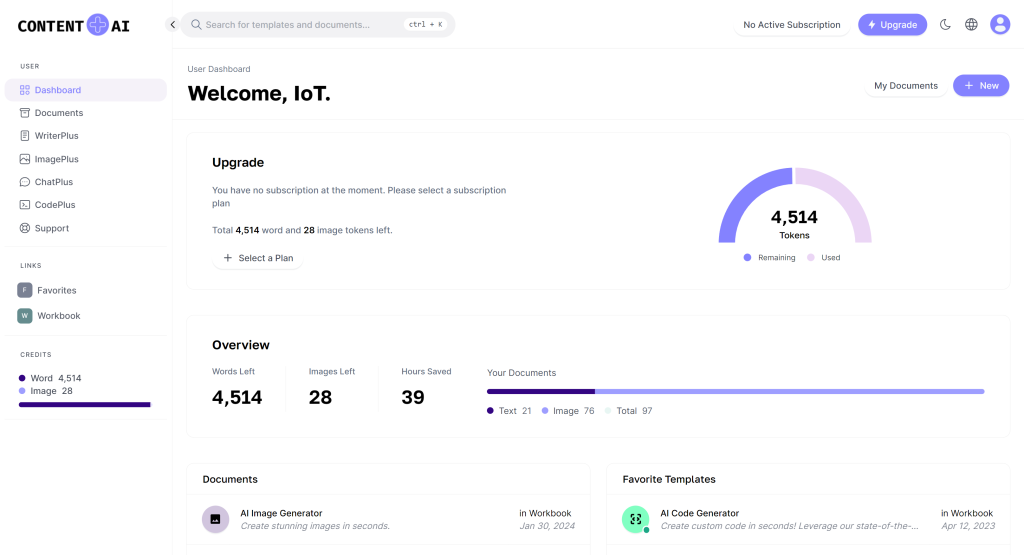Click the AI Code Generator template icon

click(635, 519)
